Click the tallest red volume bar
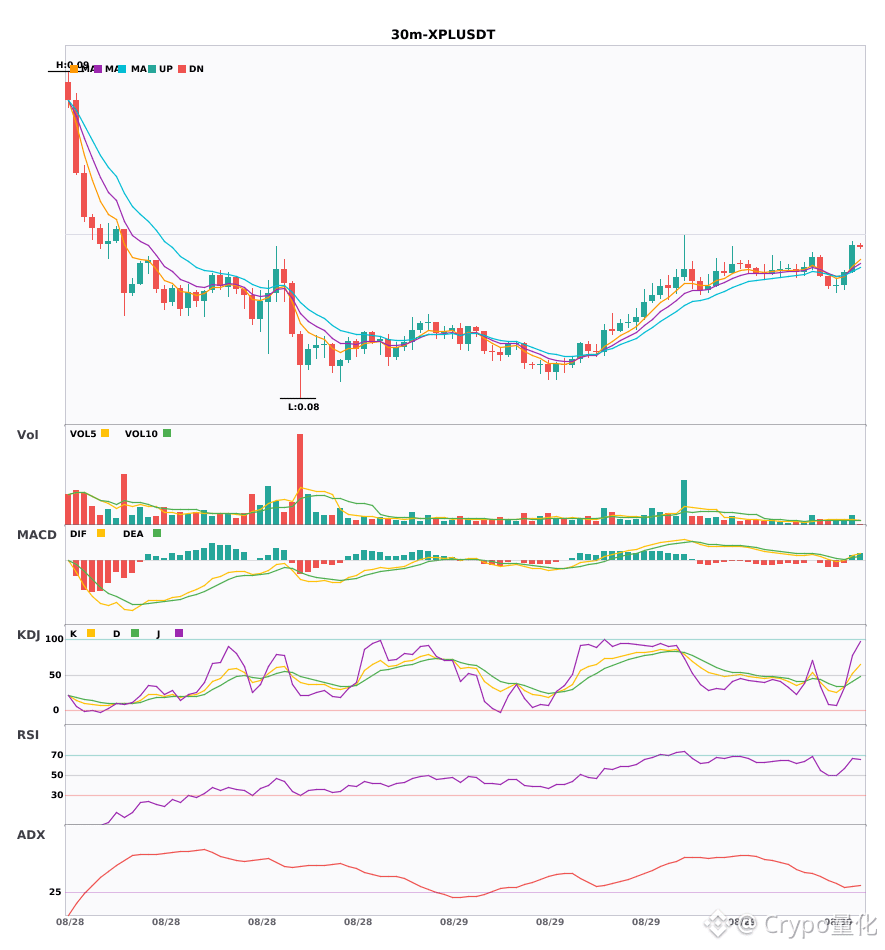885x950 pixels. tap(300, 479)
